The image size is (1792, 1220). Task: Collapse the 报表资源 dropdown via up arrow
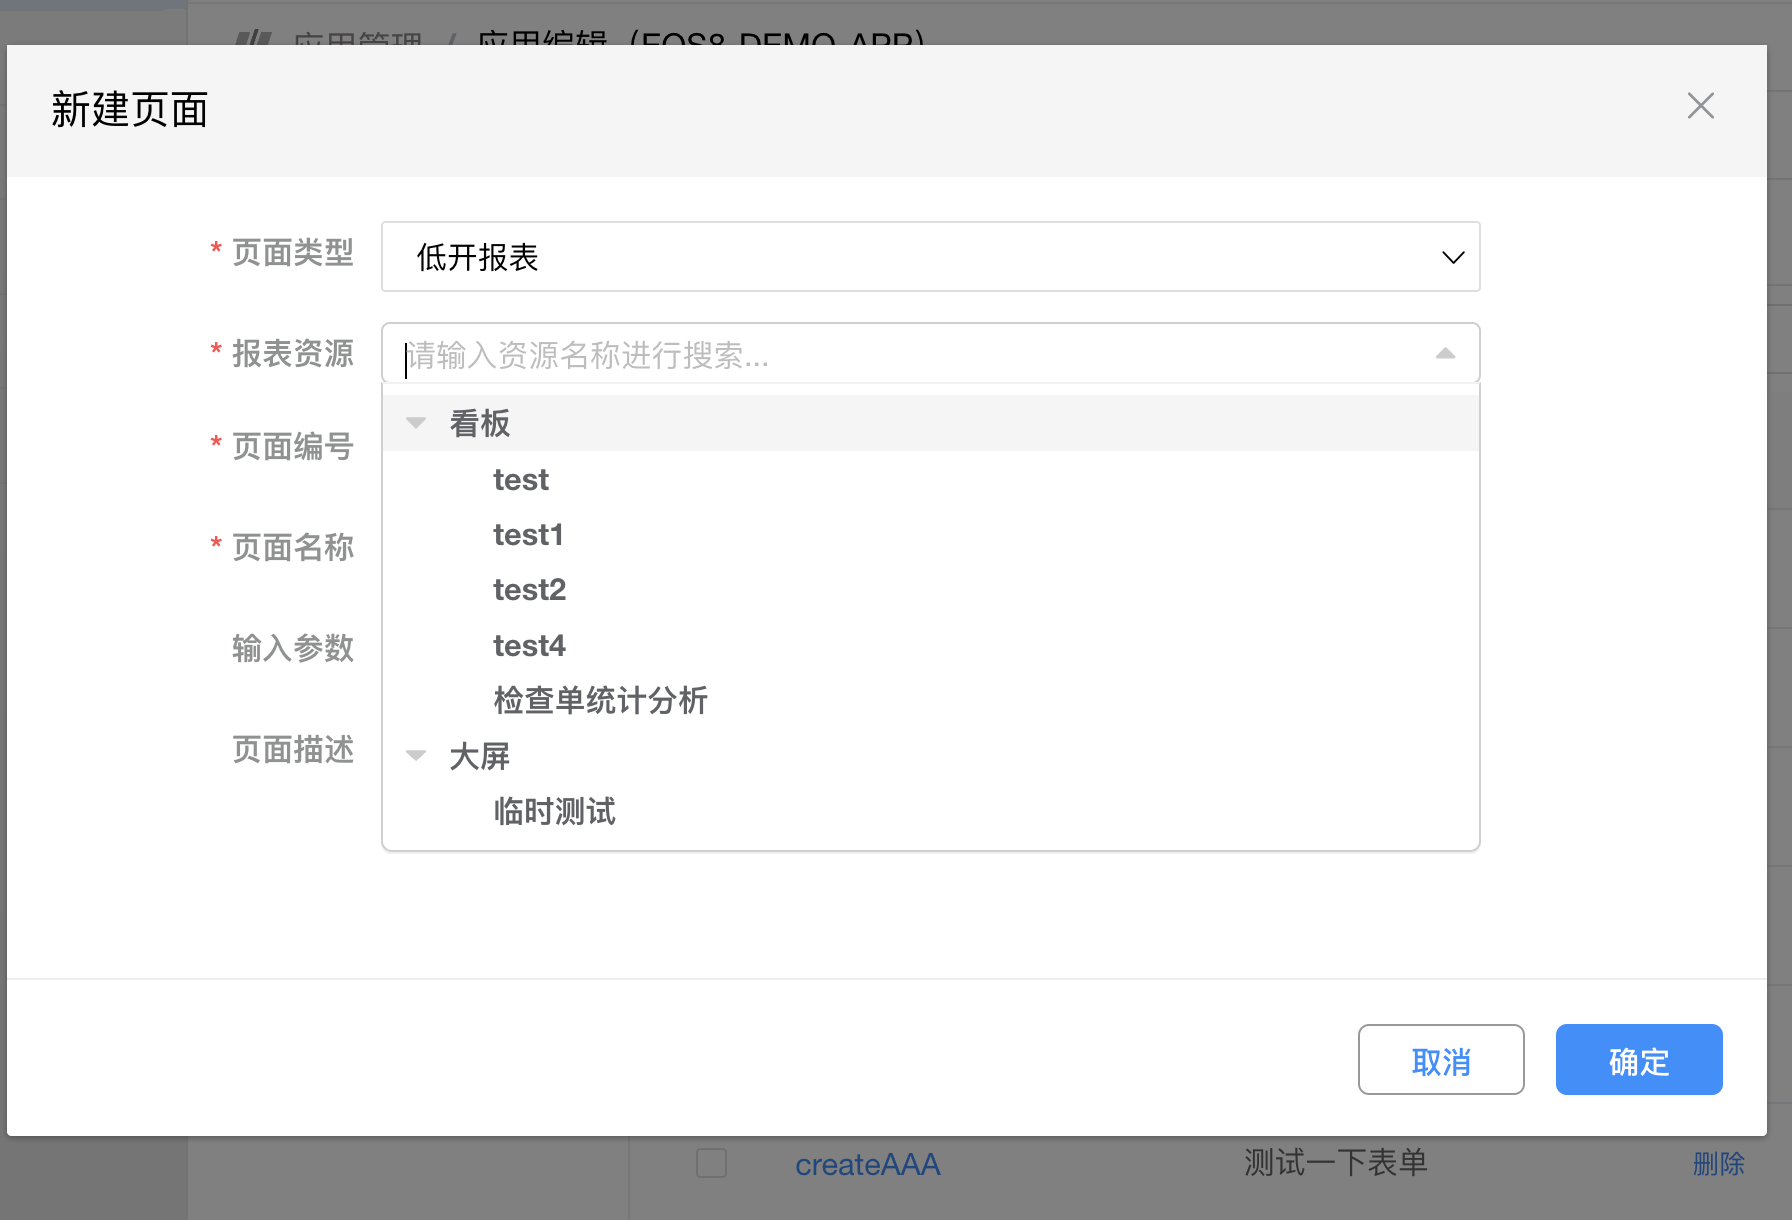click(1445, 354)
